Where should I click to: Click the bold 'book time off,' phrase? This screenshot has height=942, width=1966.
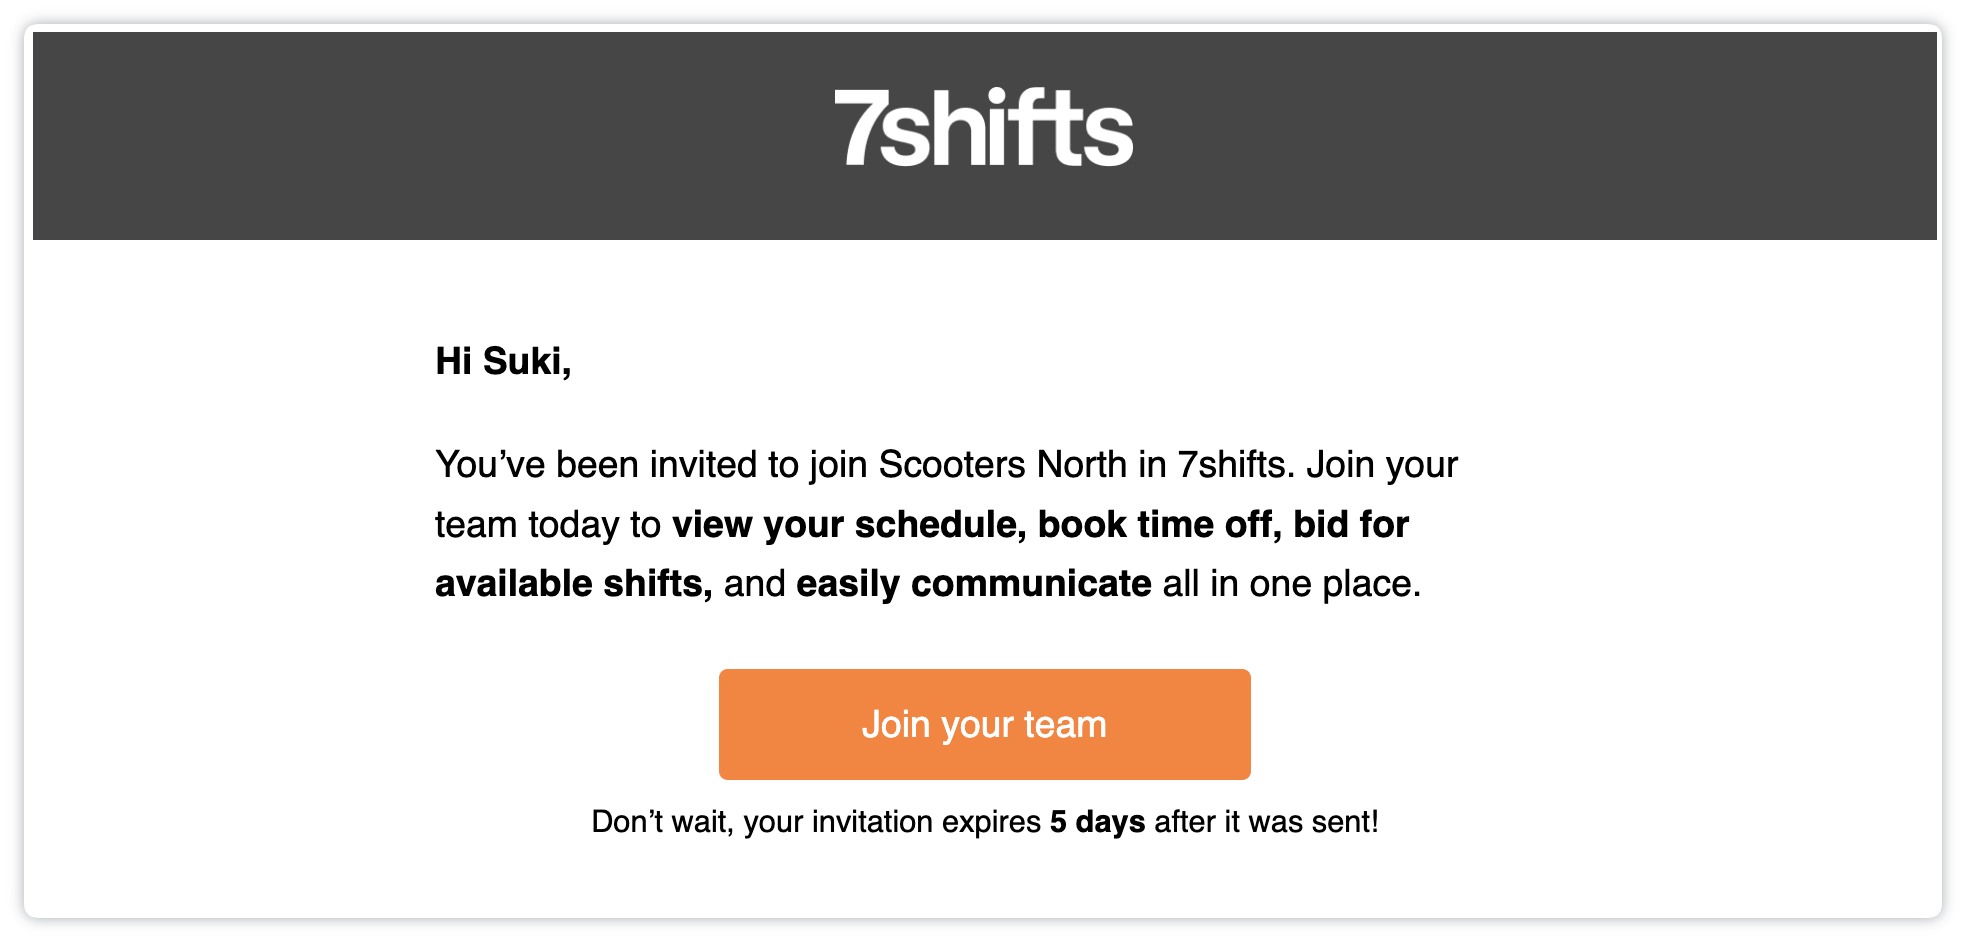click(1159, 524)
